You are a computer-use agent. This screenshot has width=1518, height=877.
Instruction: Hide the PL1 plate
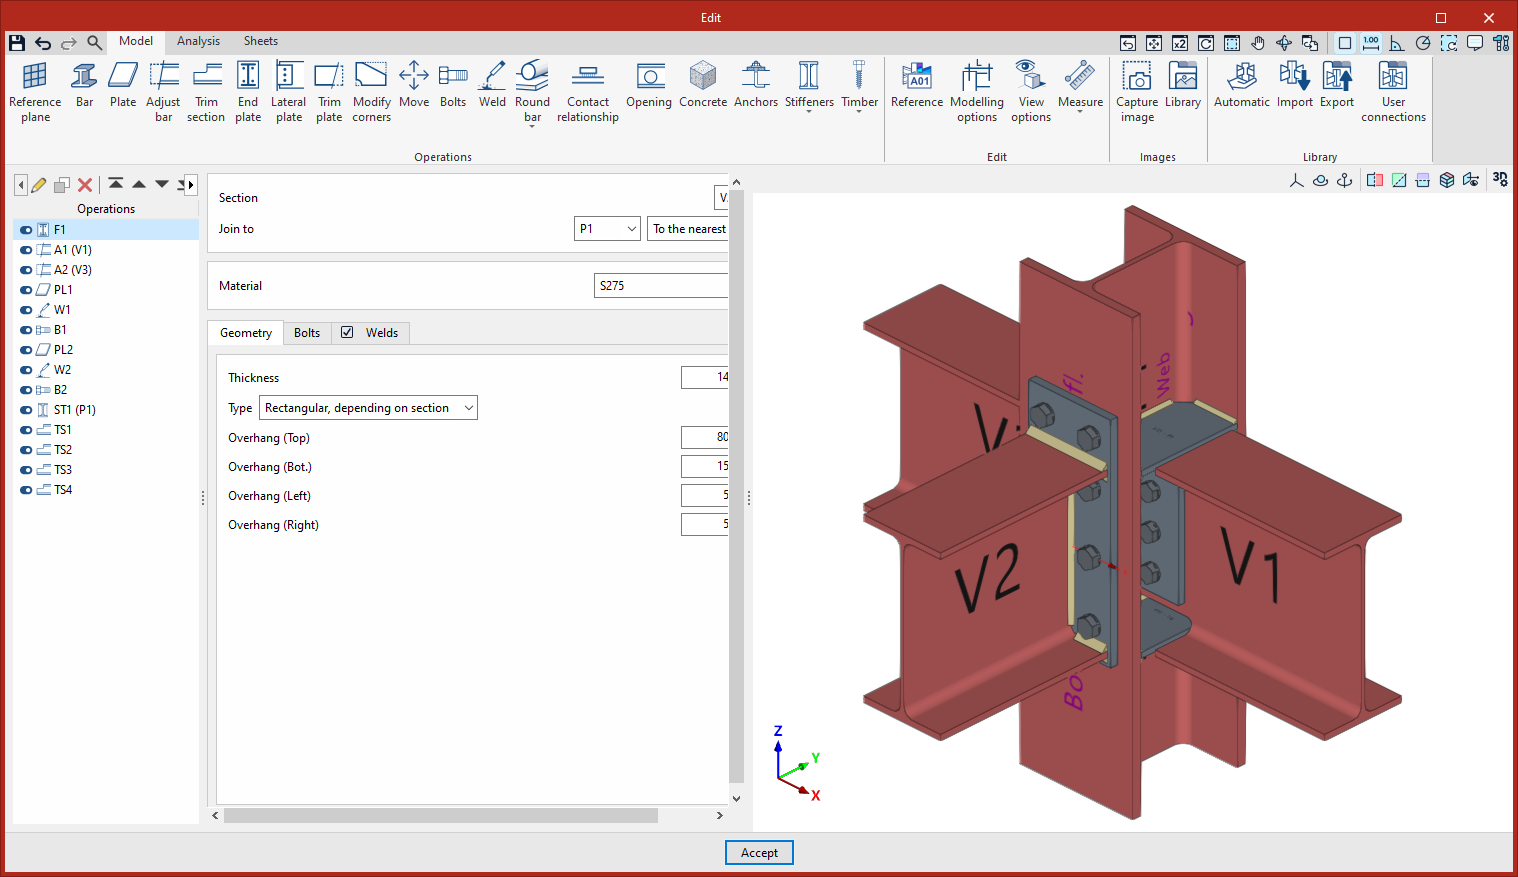[x=26, y=290]
